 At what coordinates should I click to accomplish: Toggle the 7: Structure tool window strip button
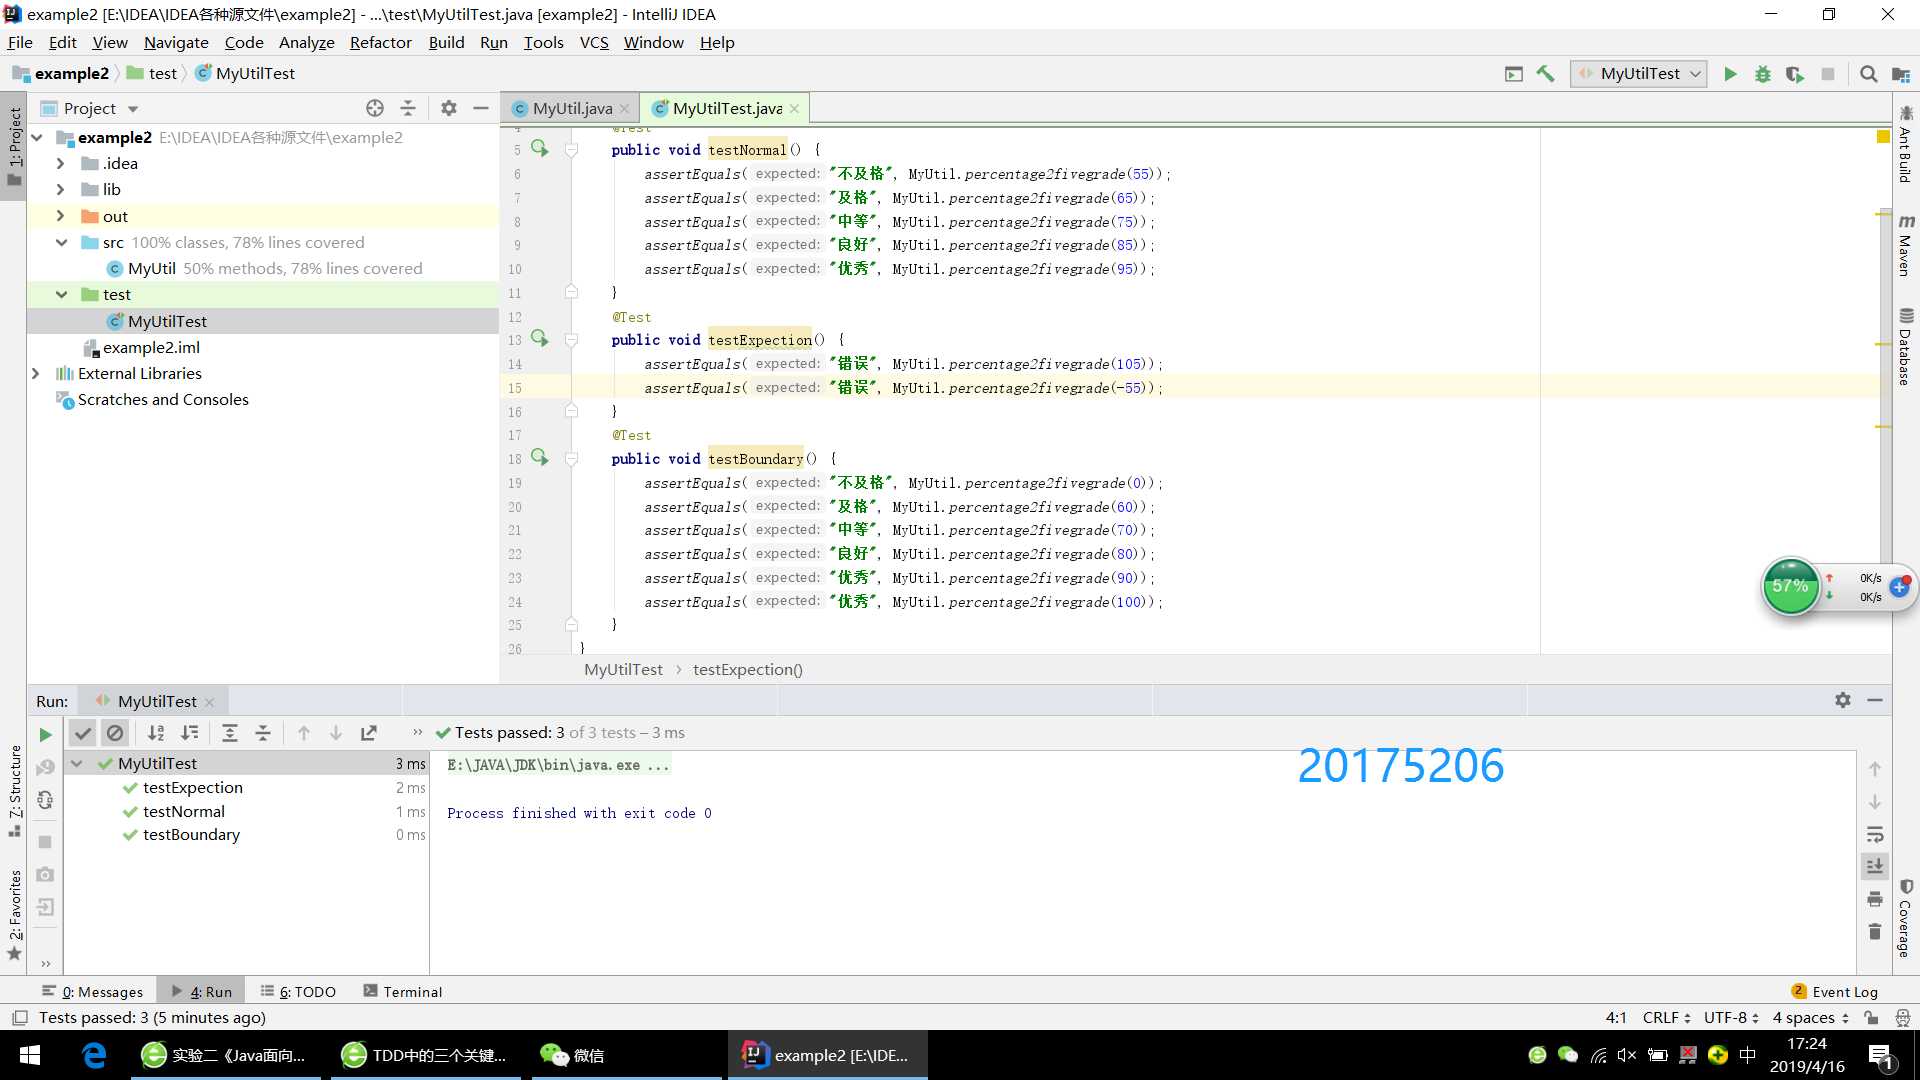click(14, 790)
